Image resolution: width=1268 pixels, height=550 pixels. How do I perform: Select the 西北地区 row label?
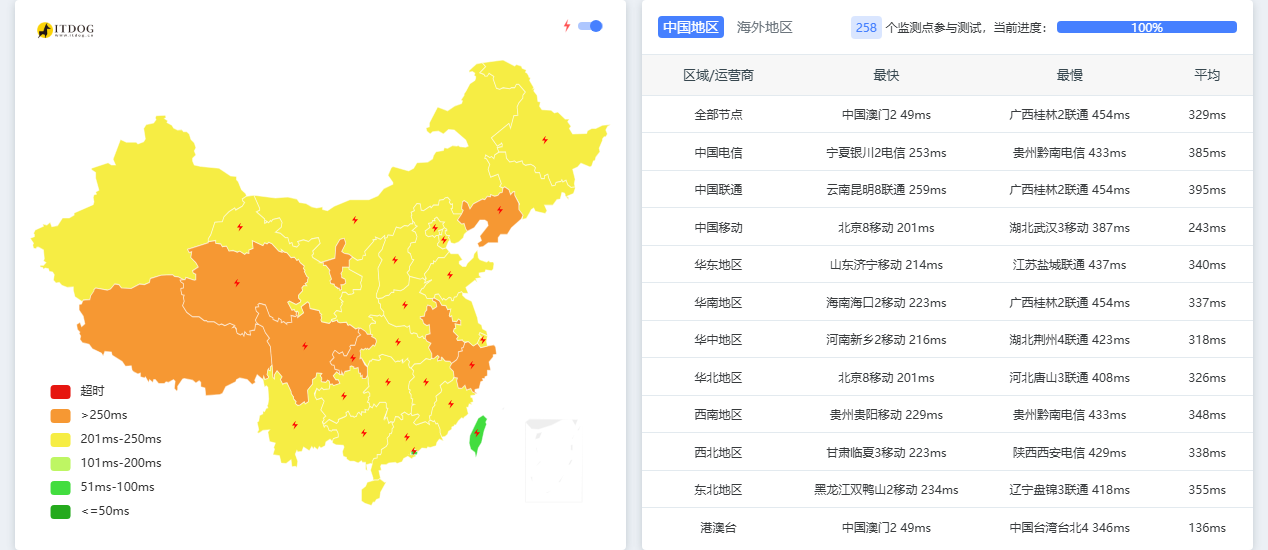pyautogui.click(x=719, y=453)
